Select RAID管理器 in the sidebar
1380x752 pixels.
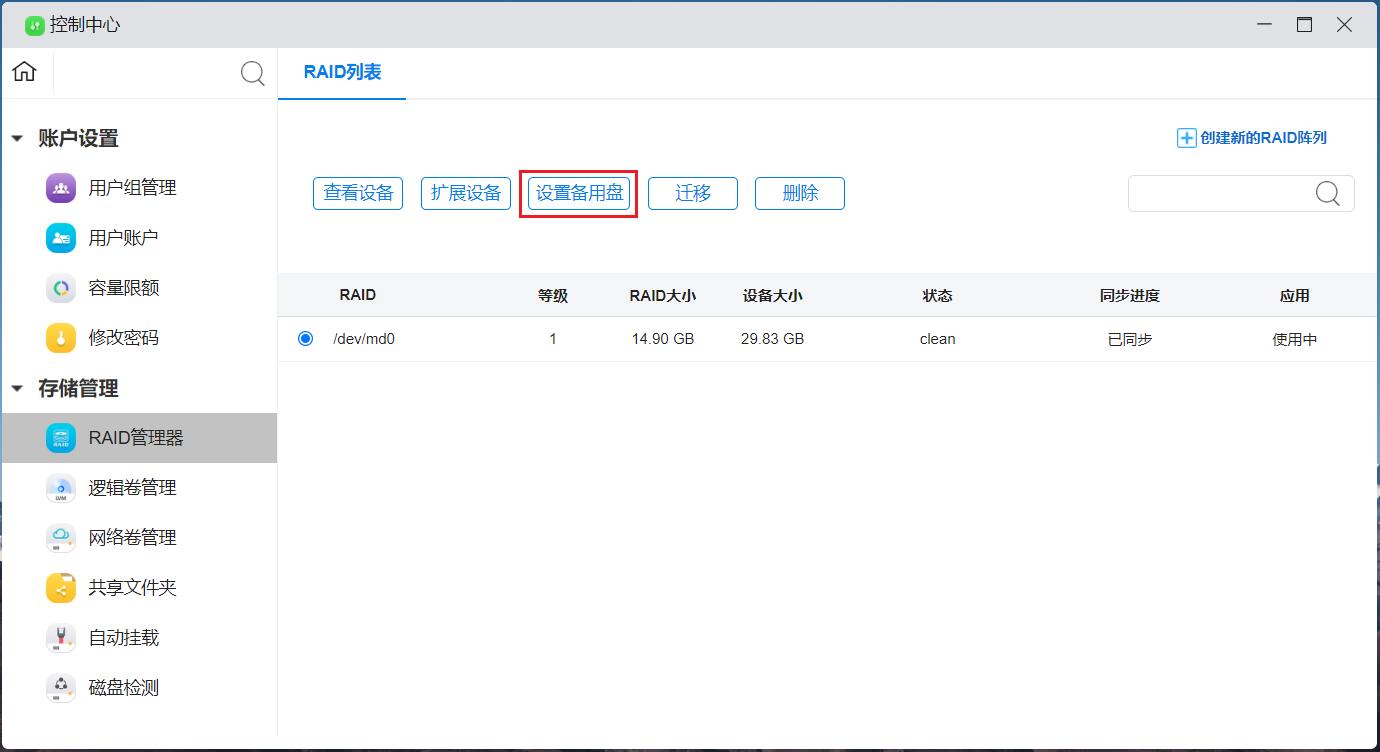(136, 438)
